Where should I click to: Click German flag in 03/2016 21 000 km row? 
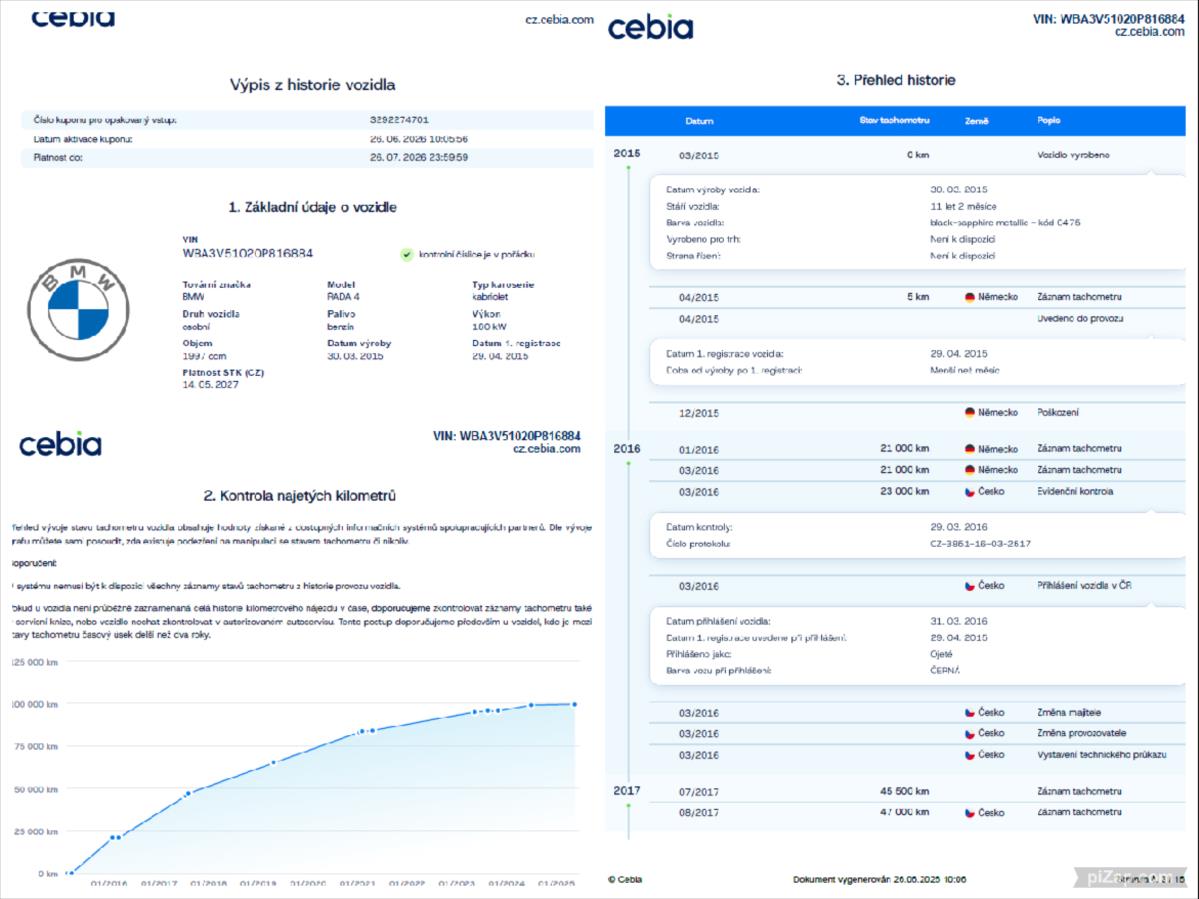pos(970,469)
